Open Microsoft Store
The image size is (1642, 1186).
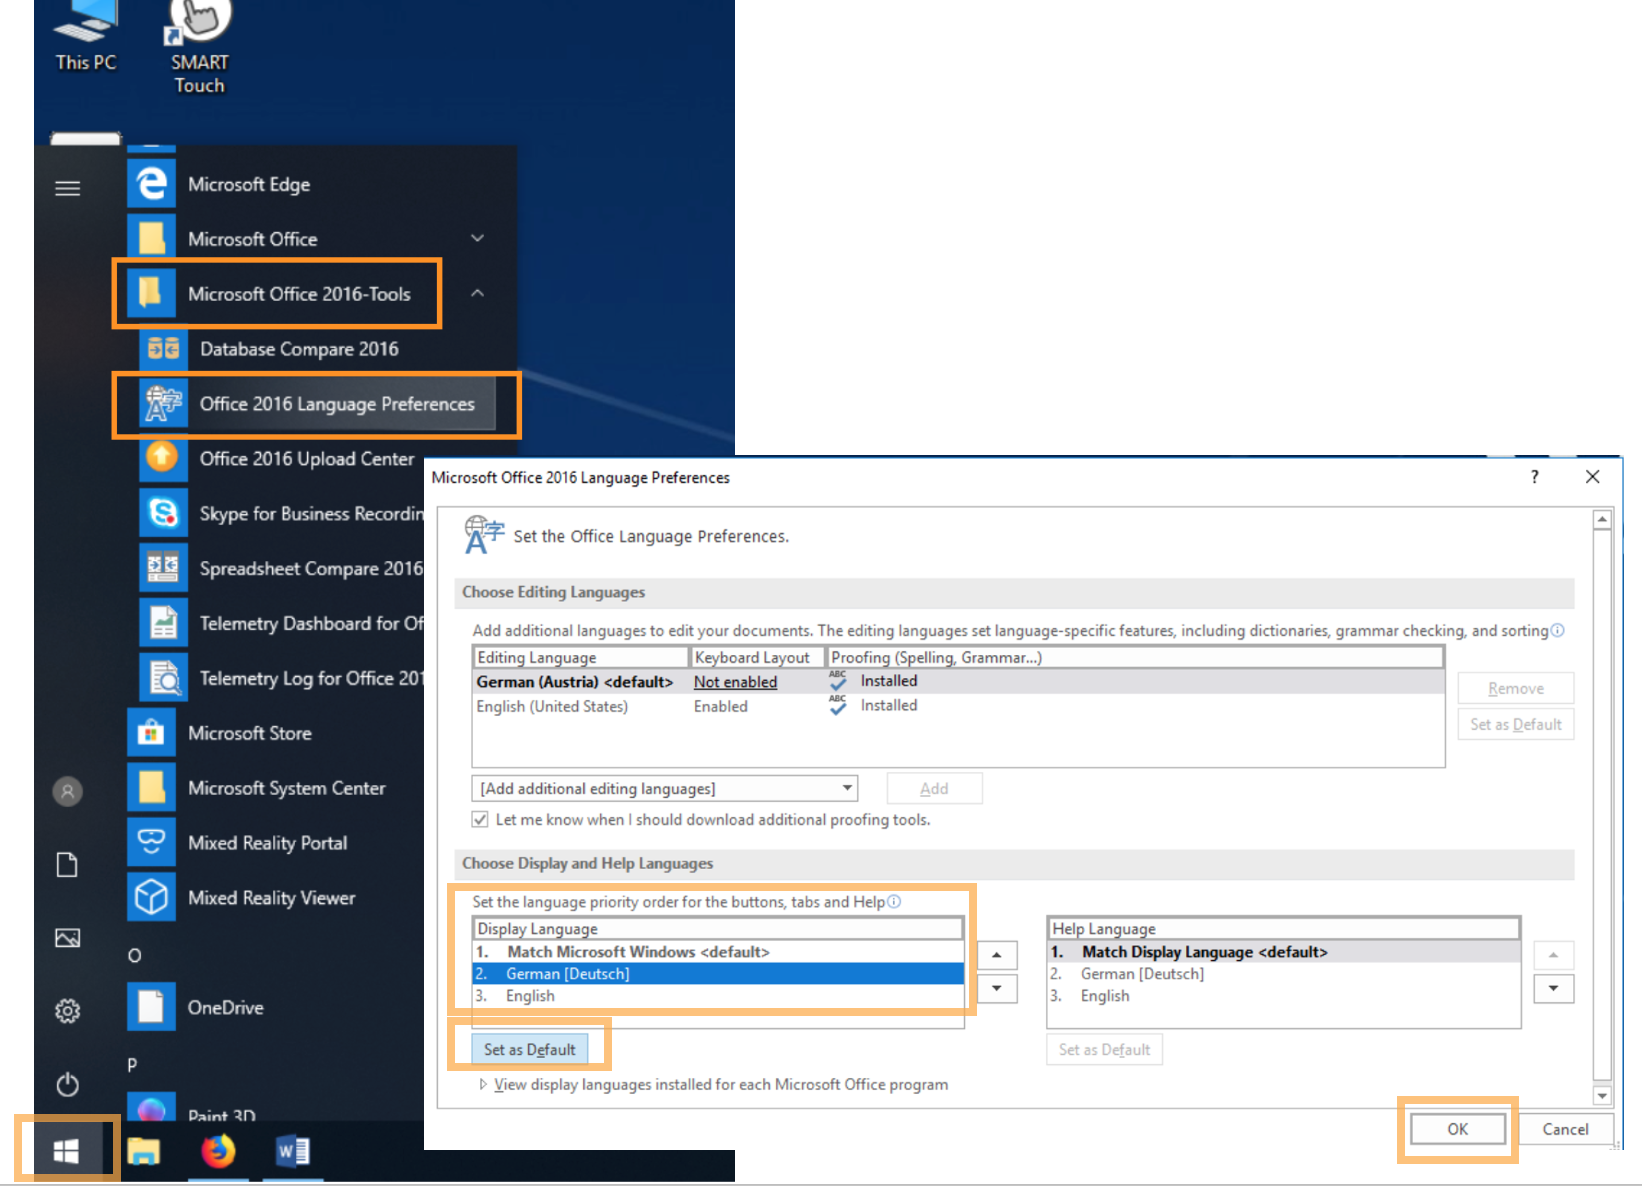(249, 733)
